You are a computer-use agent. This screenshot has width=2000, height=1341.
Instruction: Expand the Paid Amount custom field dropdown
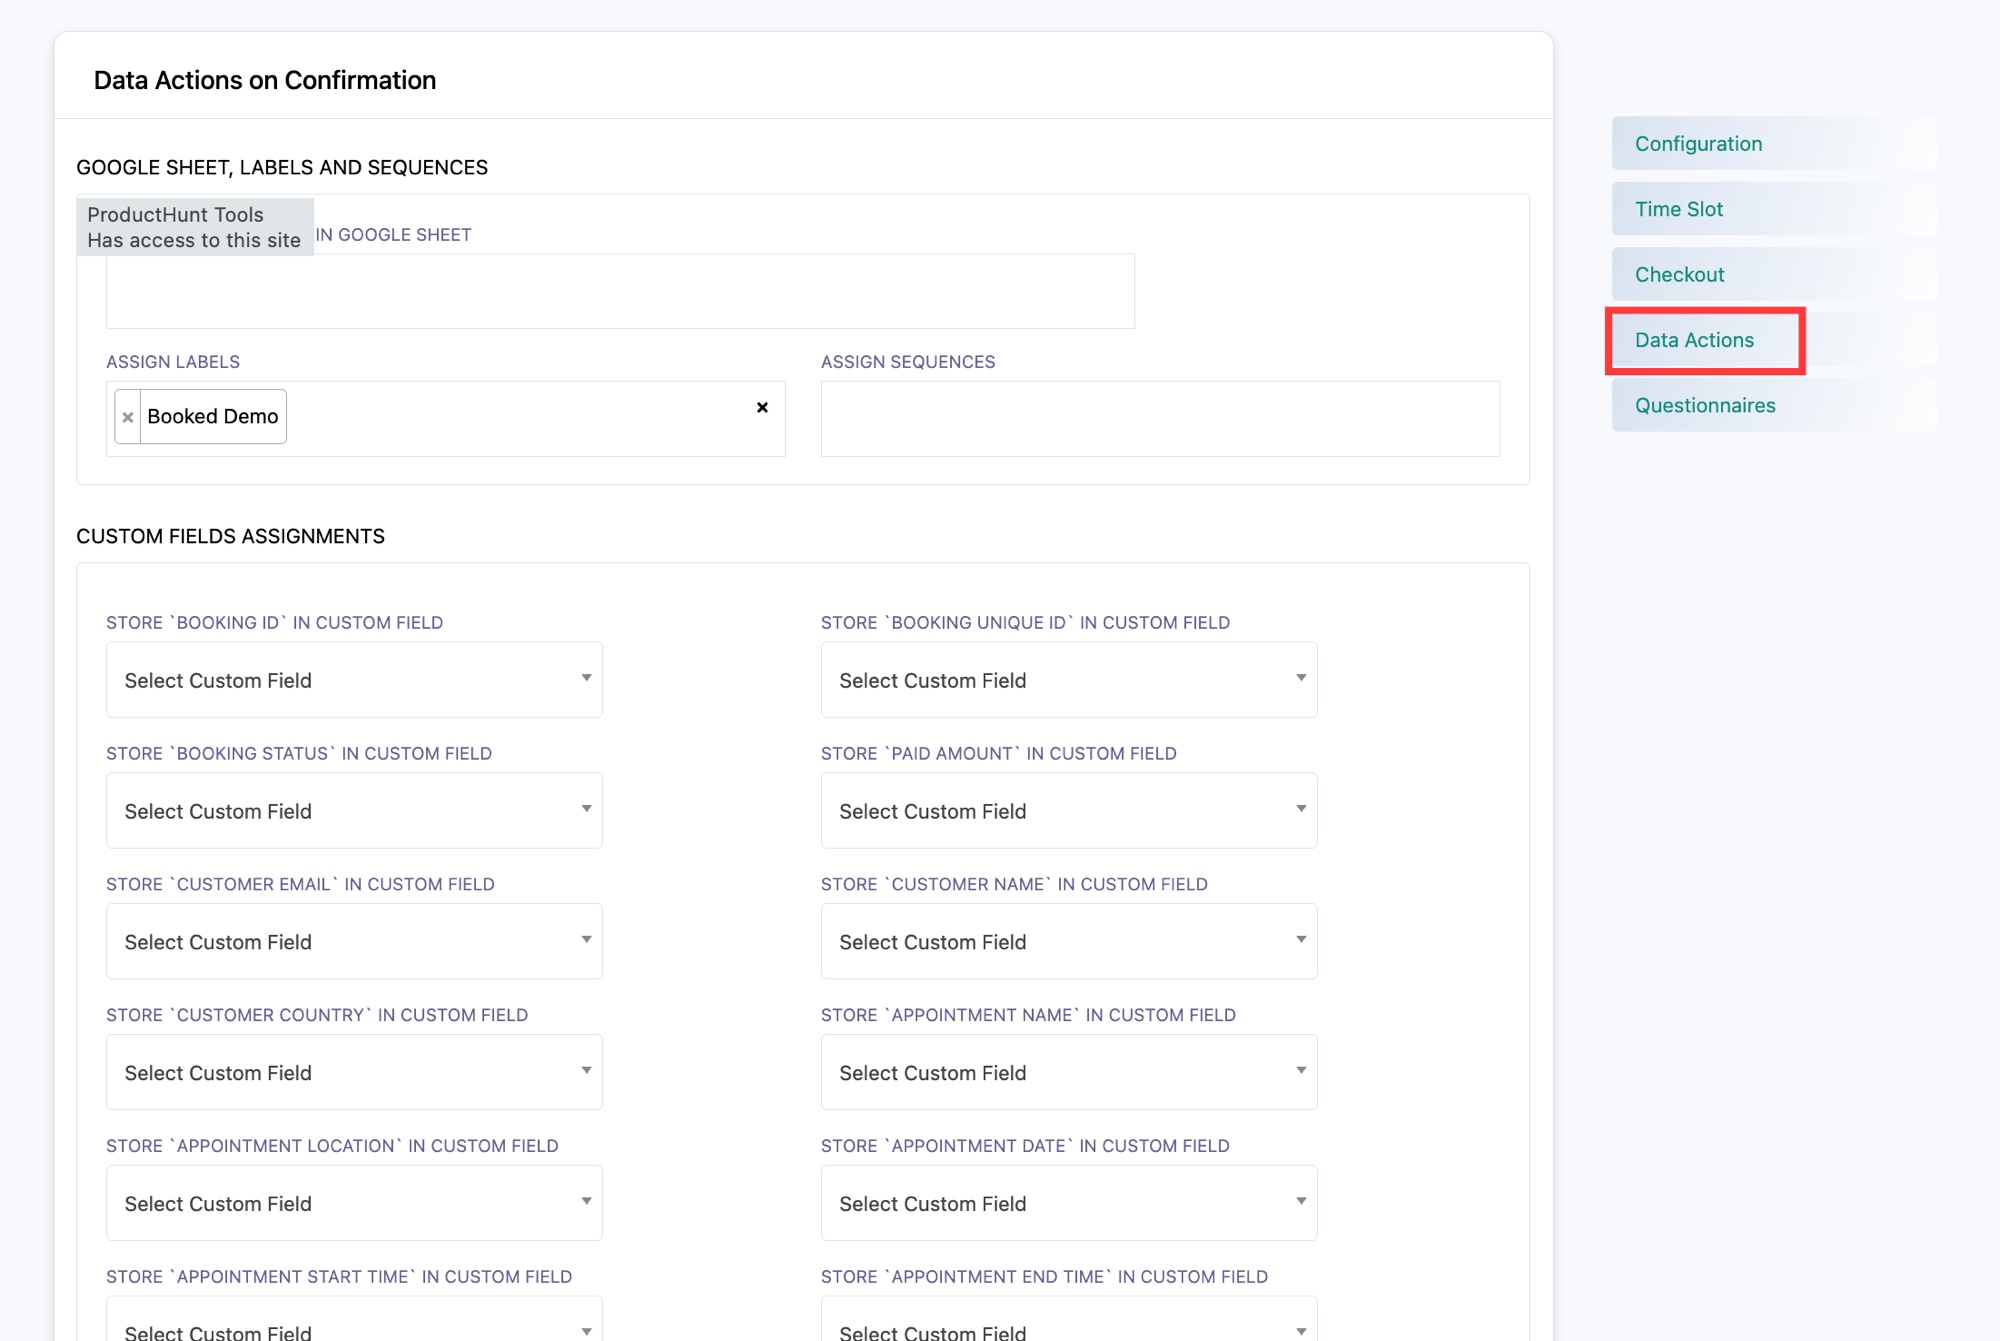(x=1069, y=811)
